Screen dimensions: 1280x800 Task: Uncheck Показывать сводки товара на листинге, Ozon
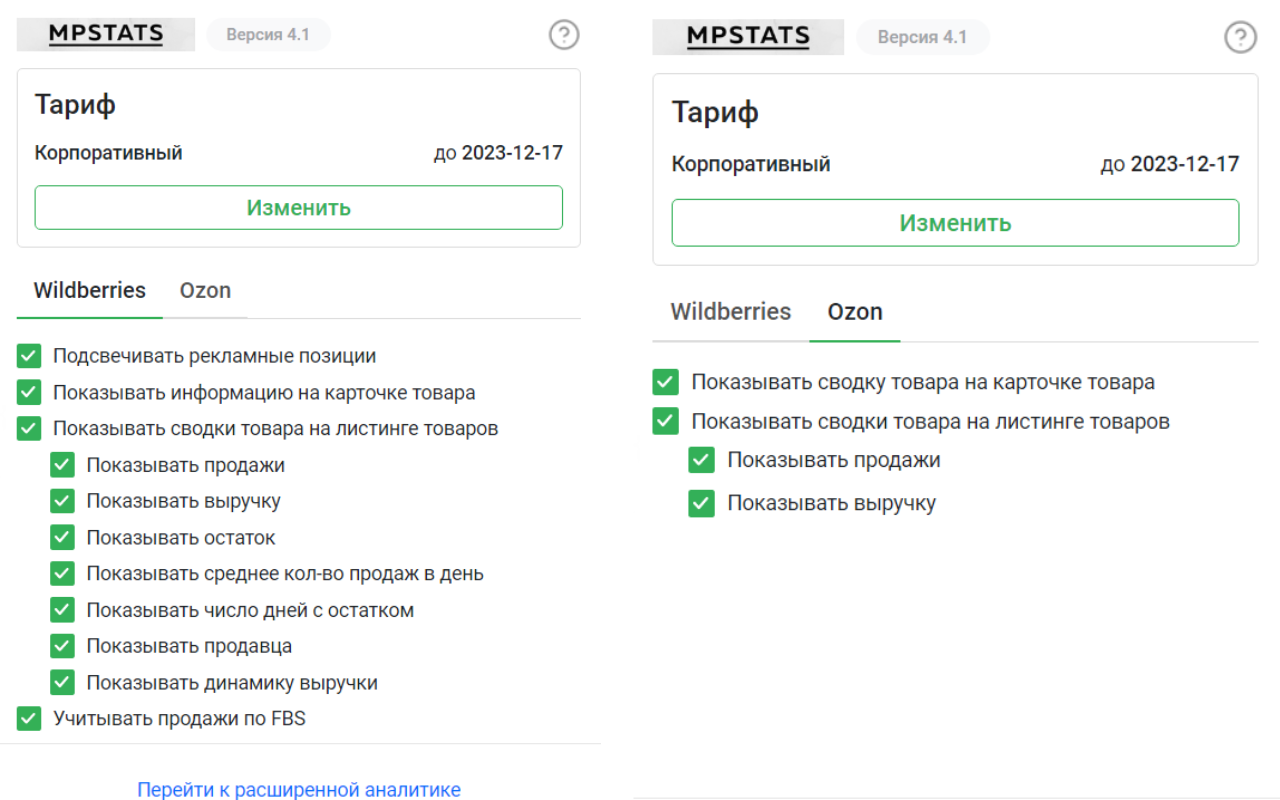(666, 421)
